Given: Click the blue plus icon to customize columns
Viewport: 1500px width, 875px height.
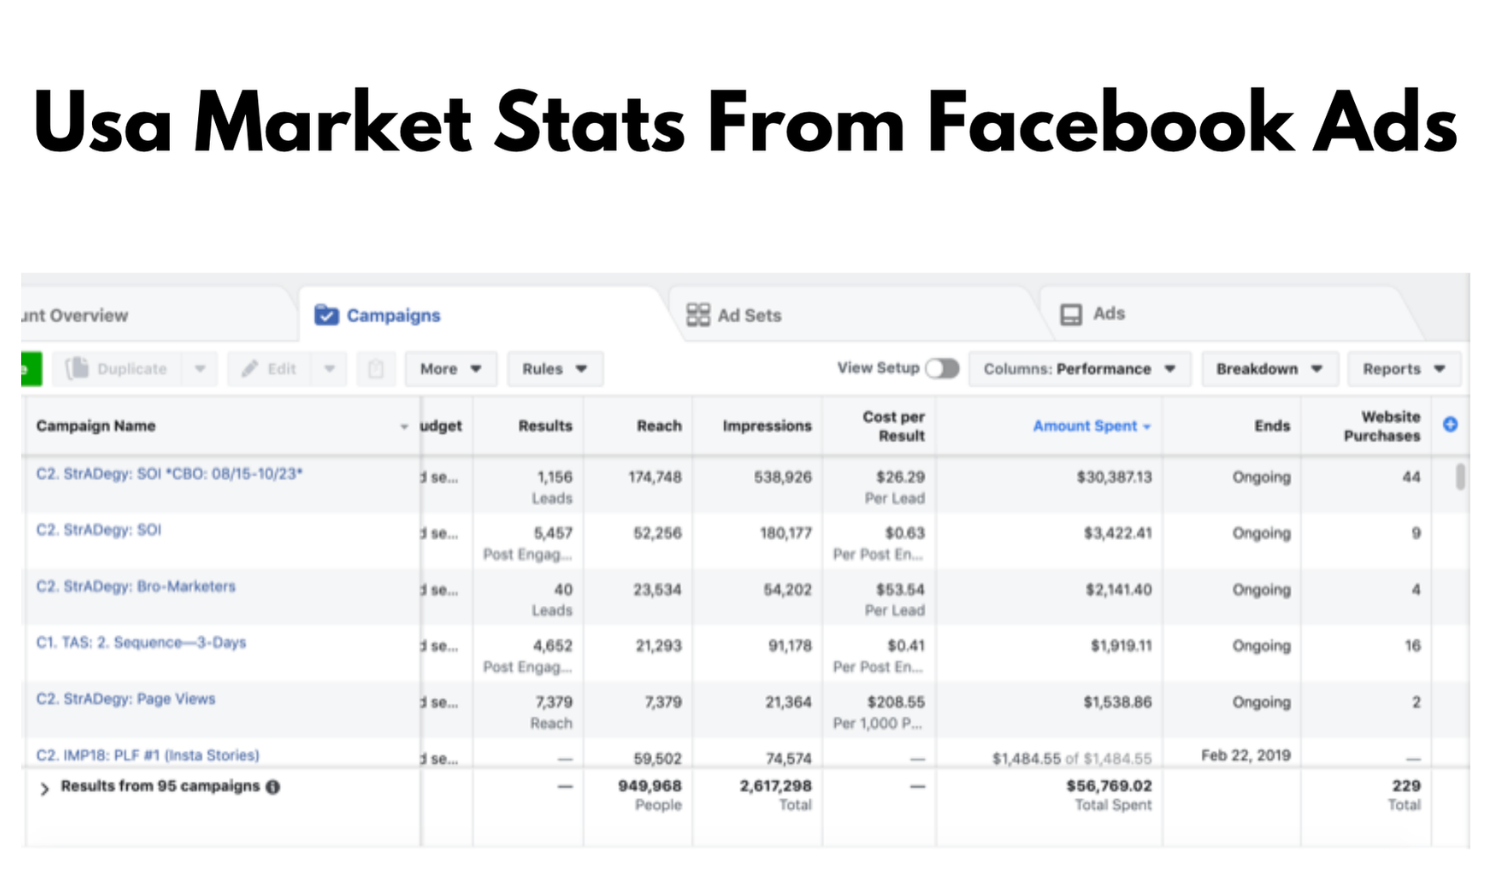Looking at the screenshot, I should pos(1451,423).
